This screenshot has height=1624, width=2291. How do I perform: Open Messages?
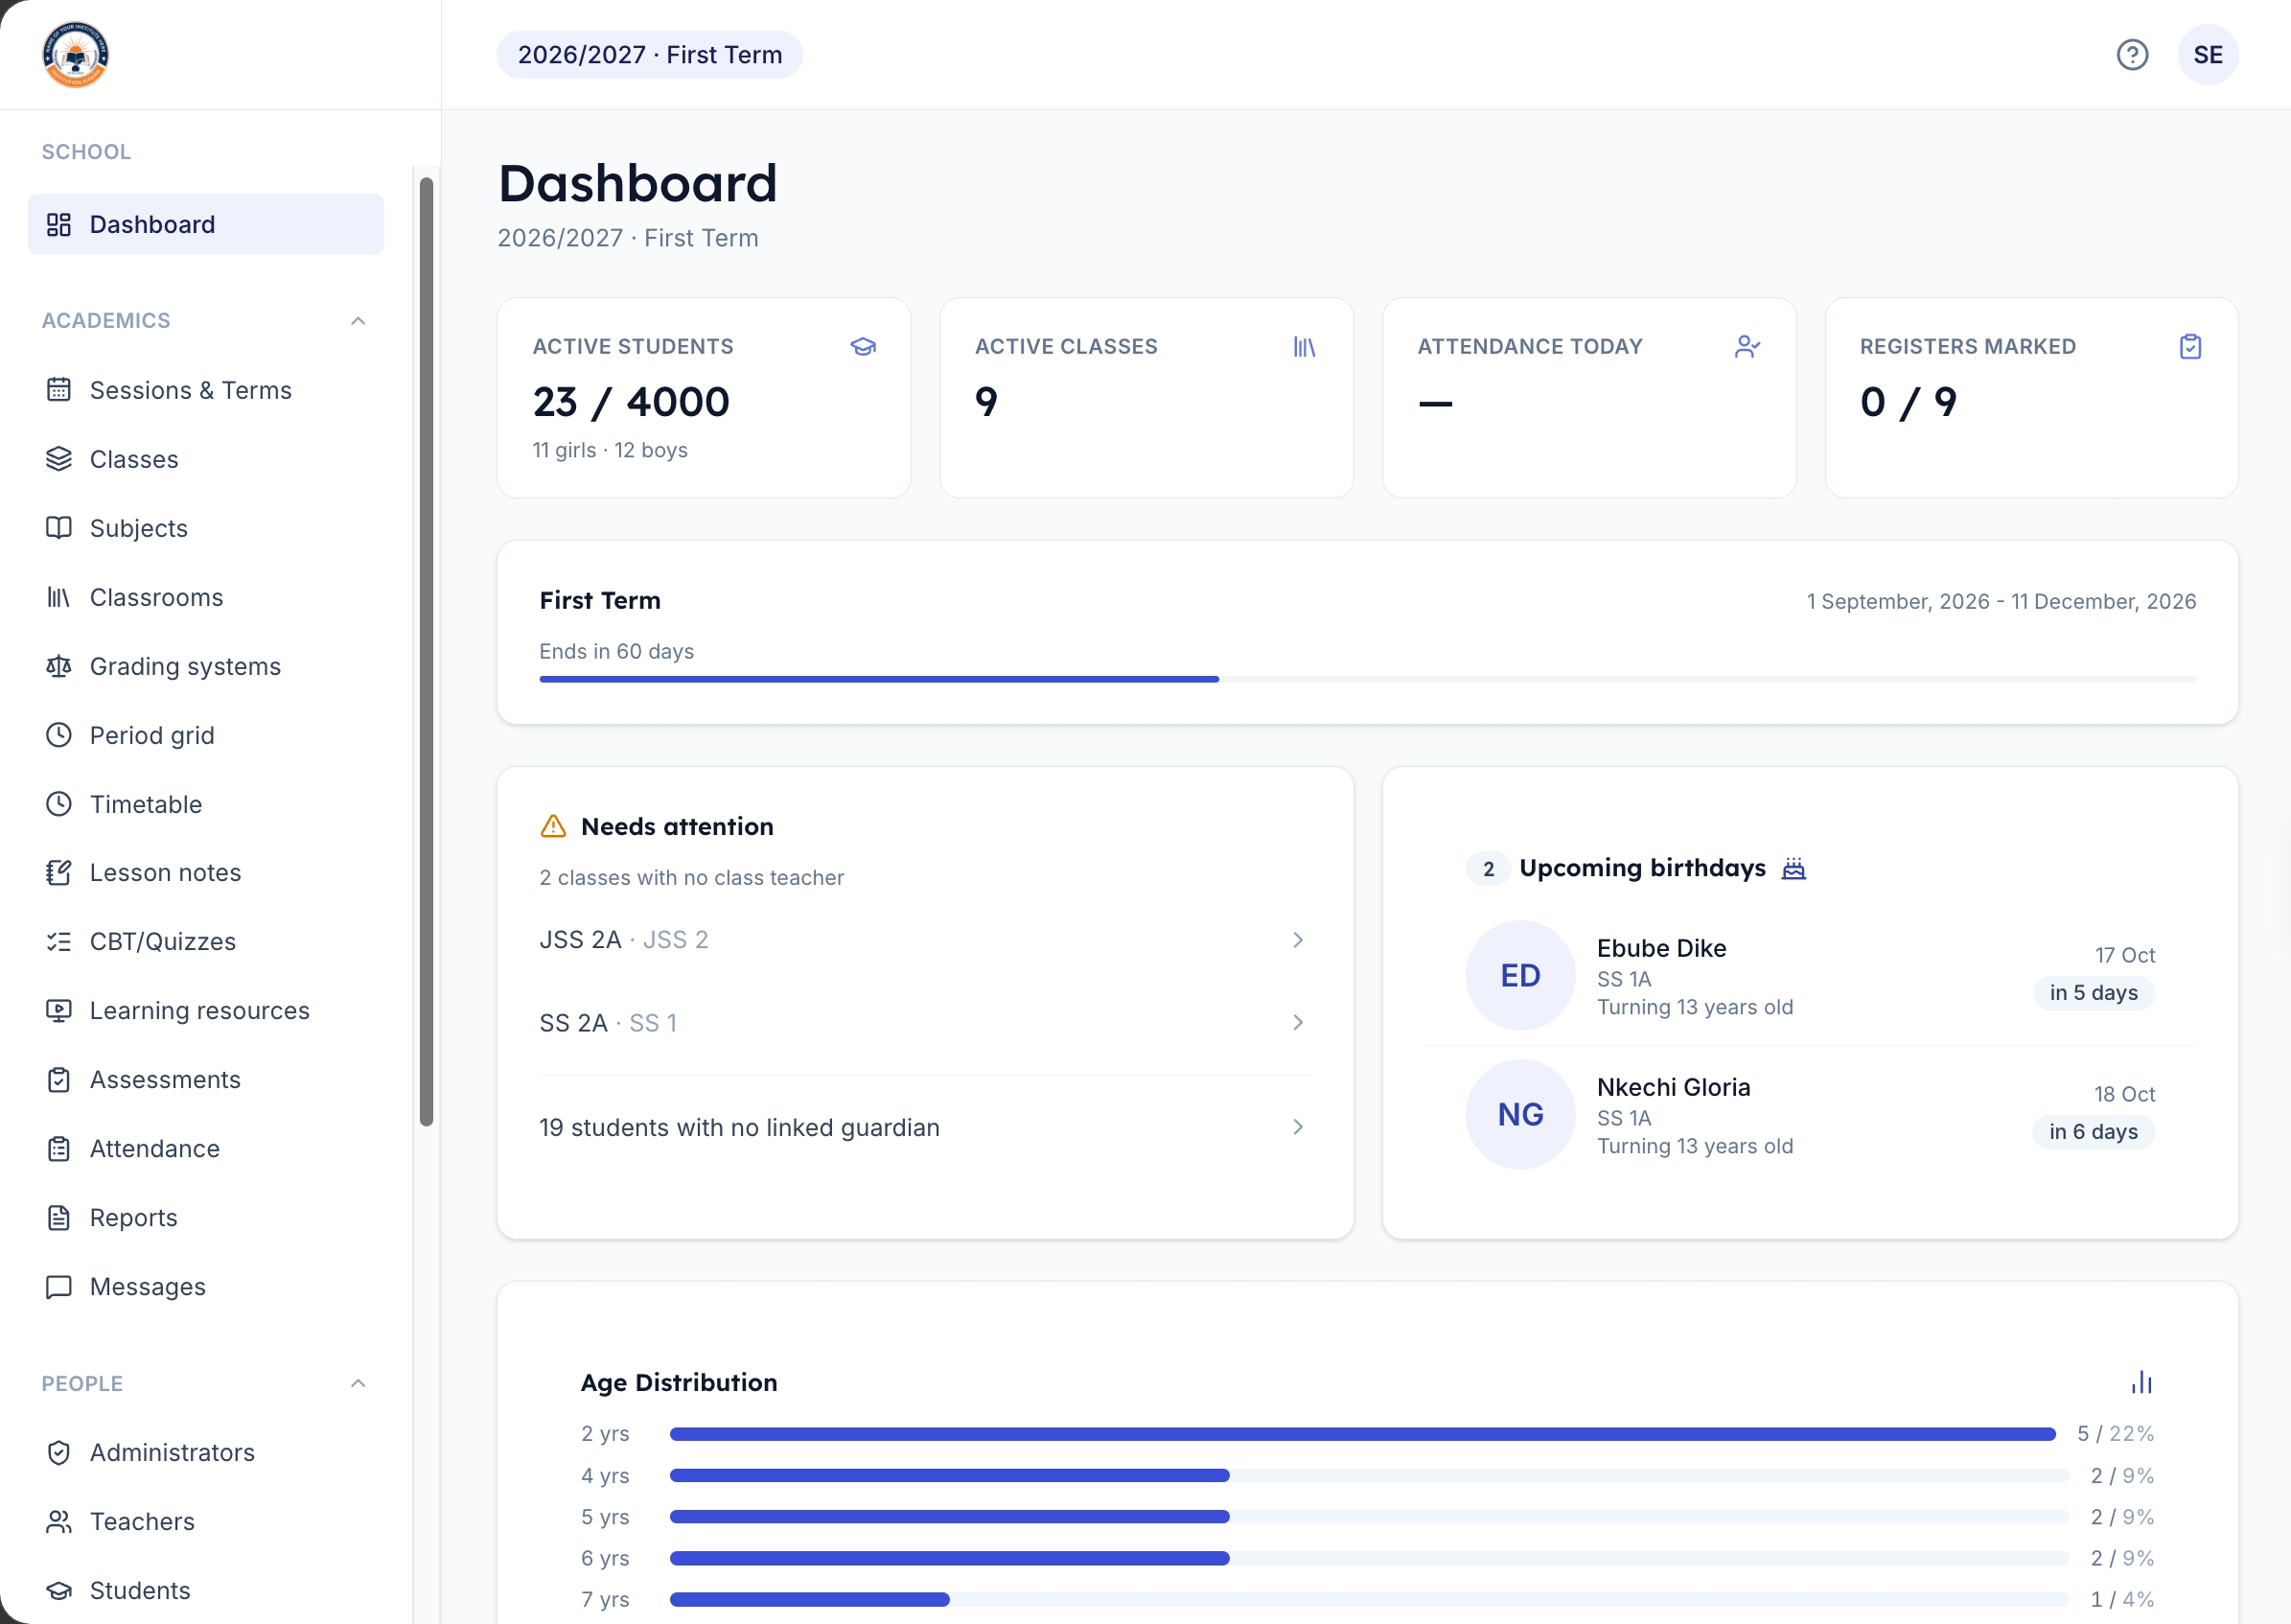(206, 1287)
